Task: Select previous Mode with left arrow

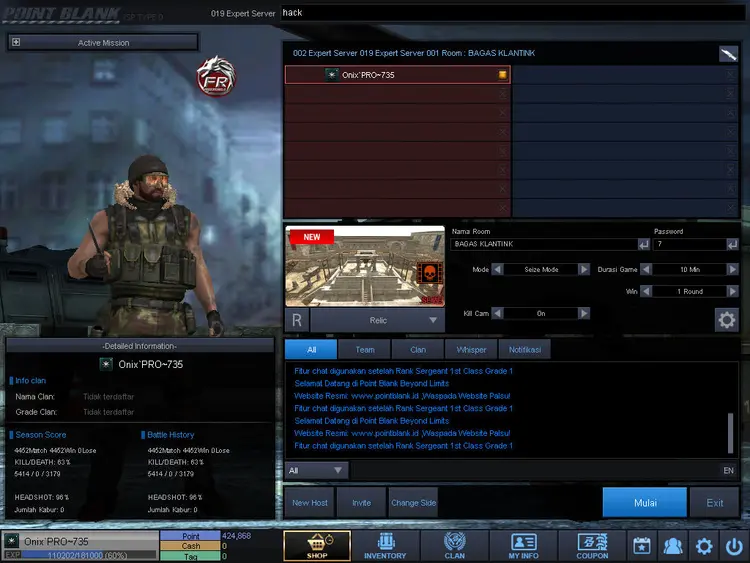Action: [x=497, y=269]
